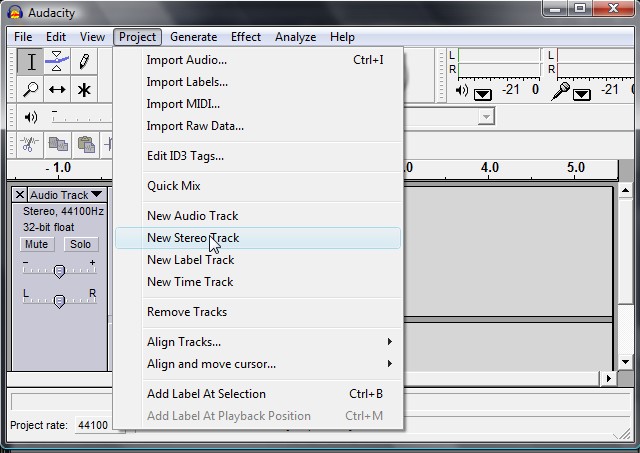The image size is (640, 453).
Task: Click the track gain slider handle
Action: (x=60, y=271)
